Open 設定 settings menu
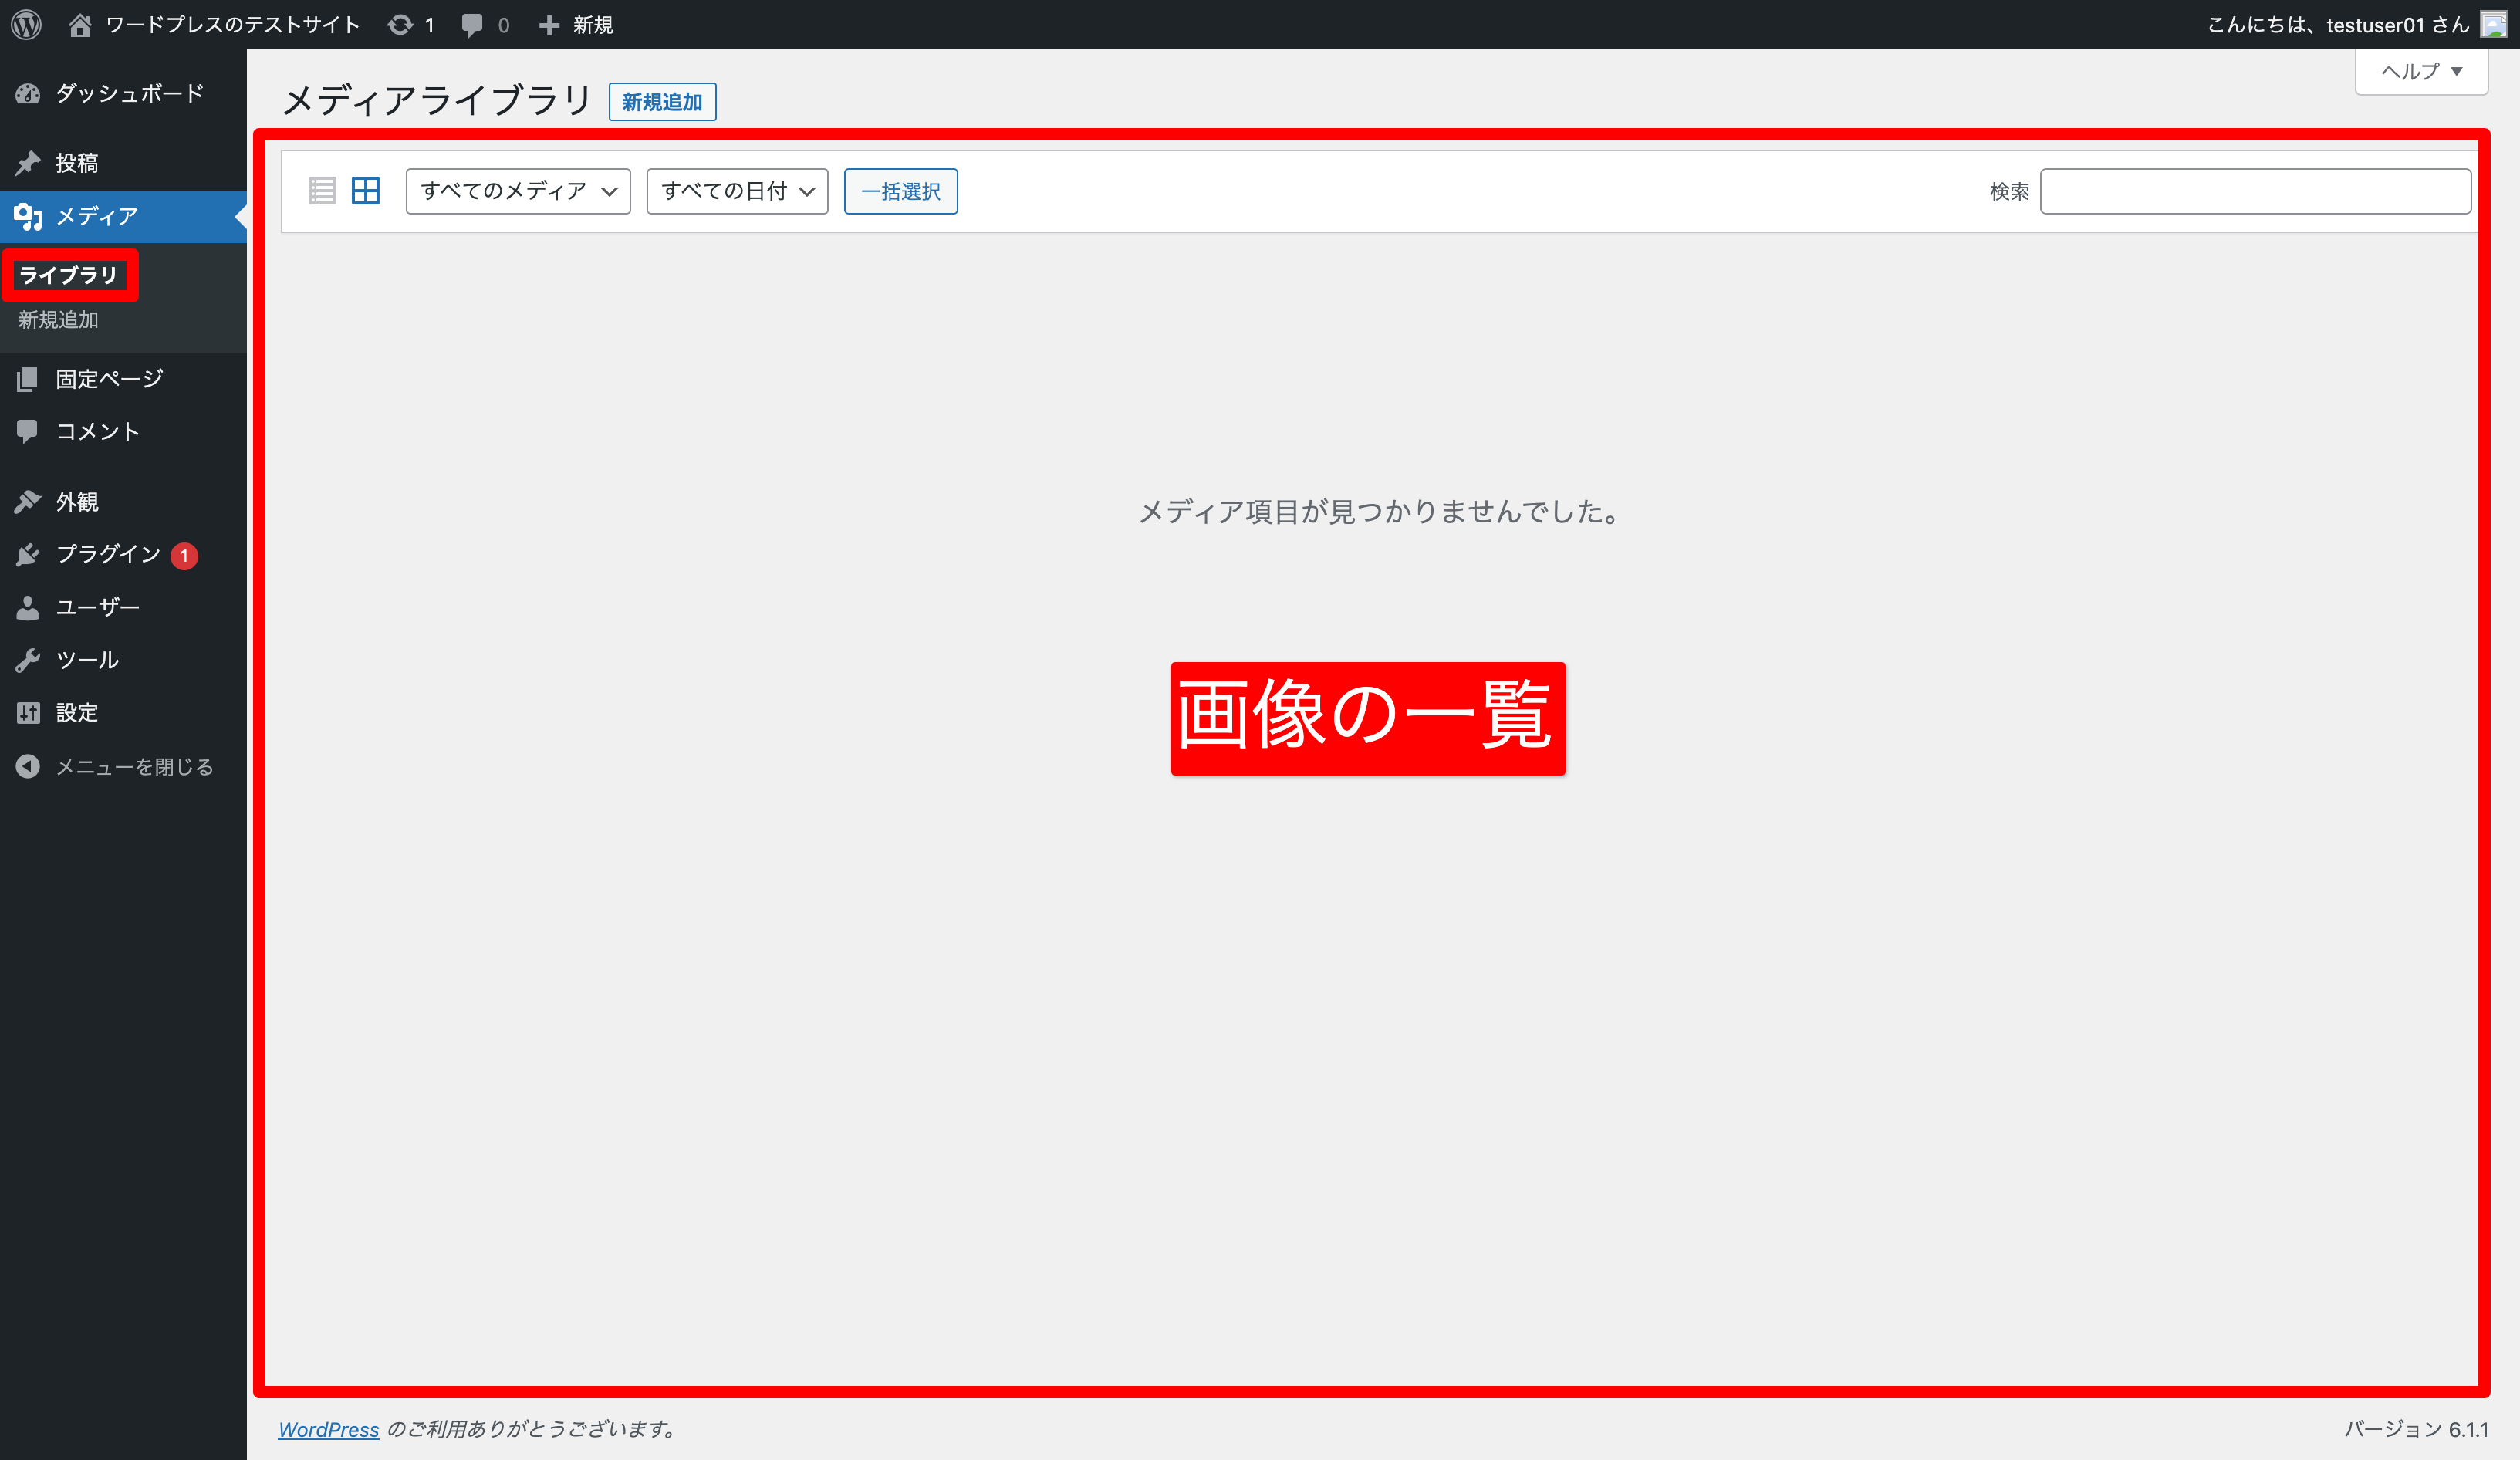The width and height of the screenshot is (2520, 1460). point(123,713)
